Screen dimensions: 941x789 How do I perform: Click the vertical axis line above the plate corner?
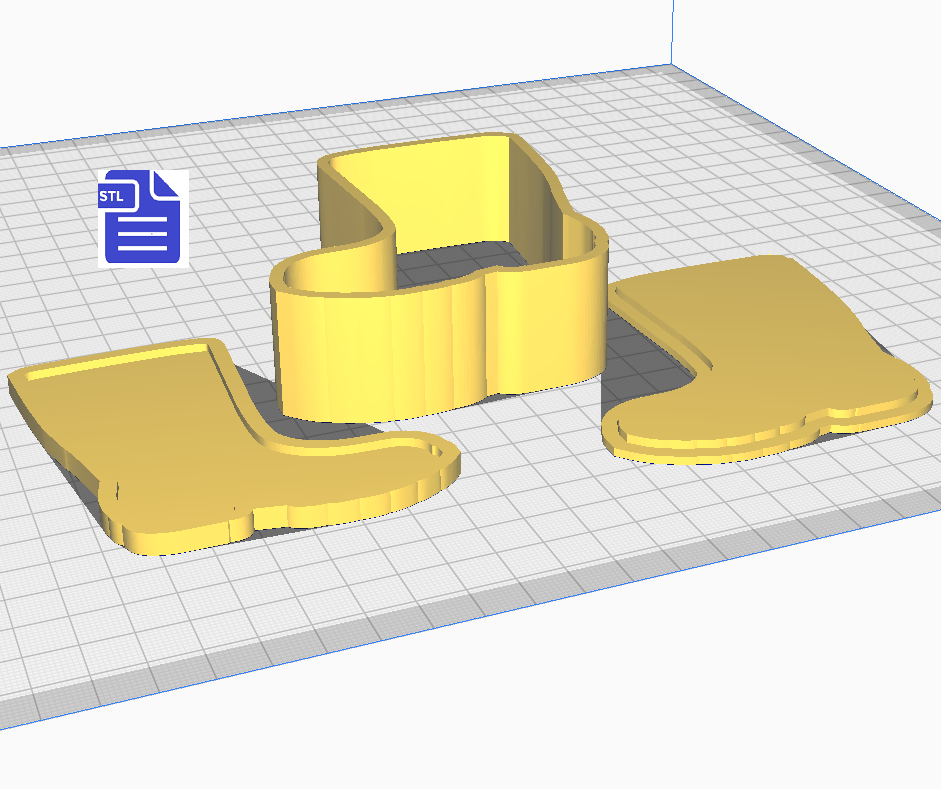[668, 30]
